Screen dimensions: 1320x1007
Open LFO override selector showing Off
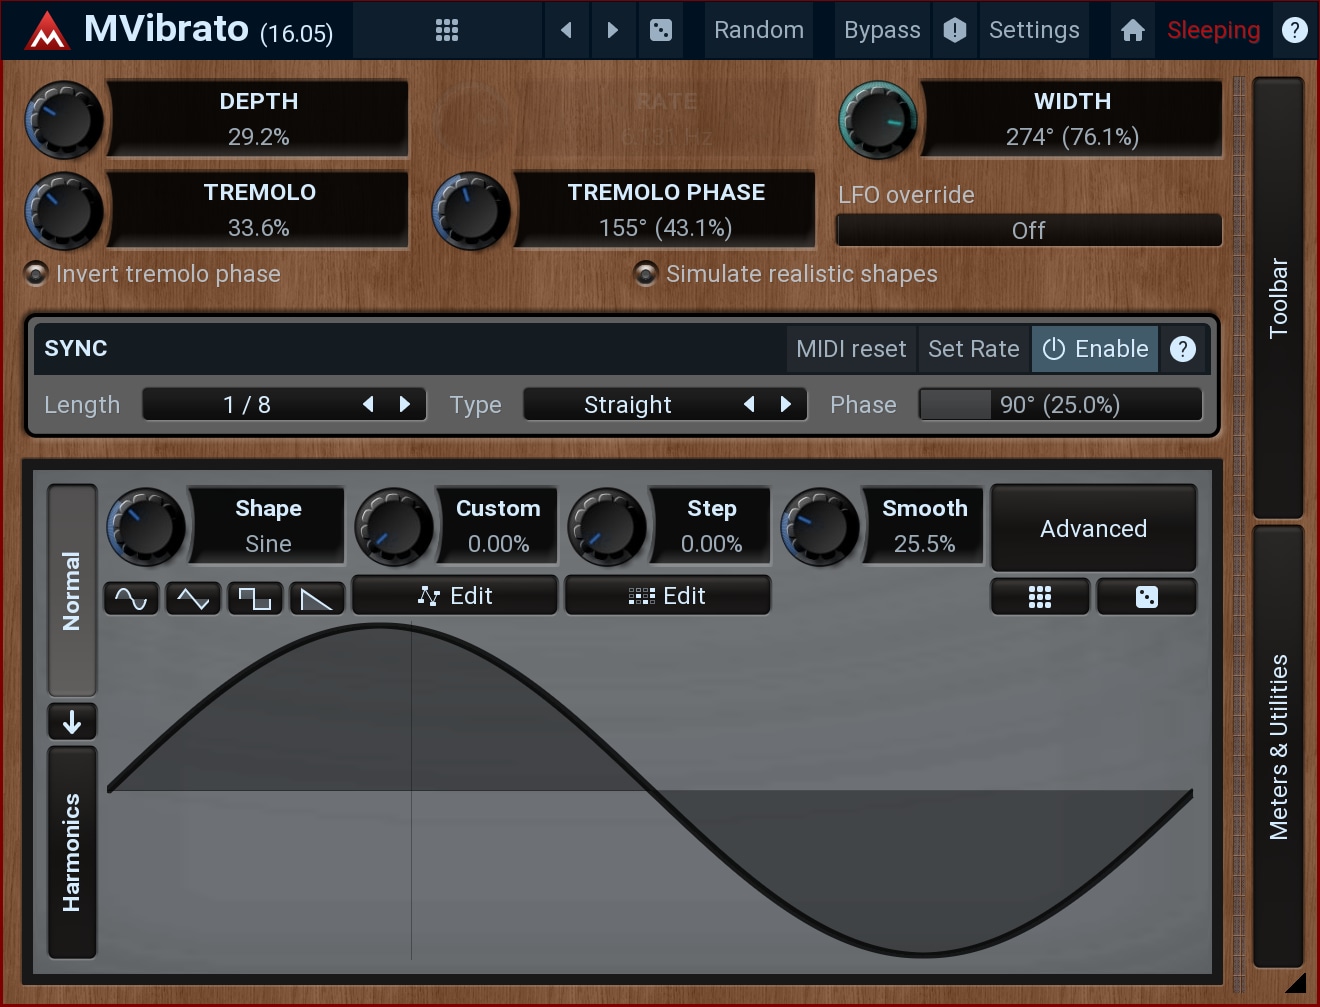(x=1029, y=230)
